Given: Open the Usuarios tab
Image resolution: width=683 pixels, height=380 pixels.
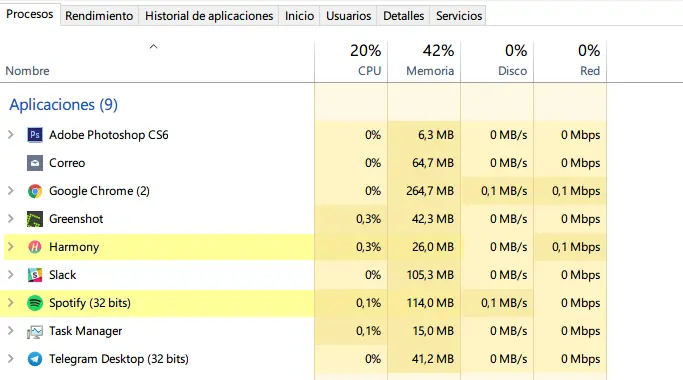Looking at the screenshot, I should [348, 16].
